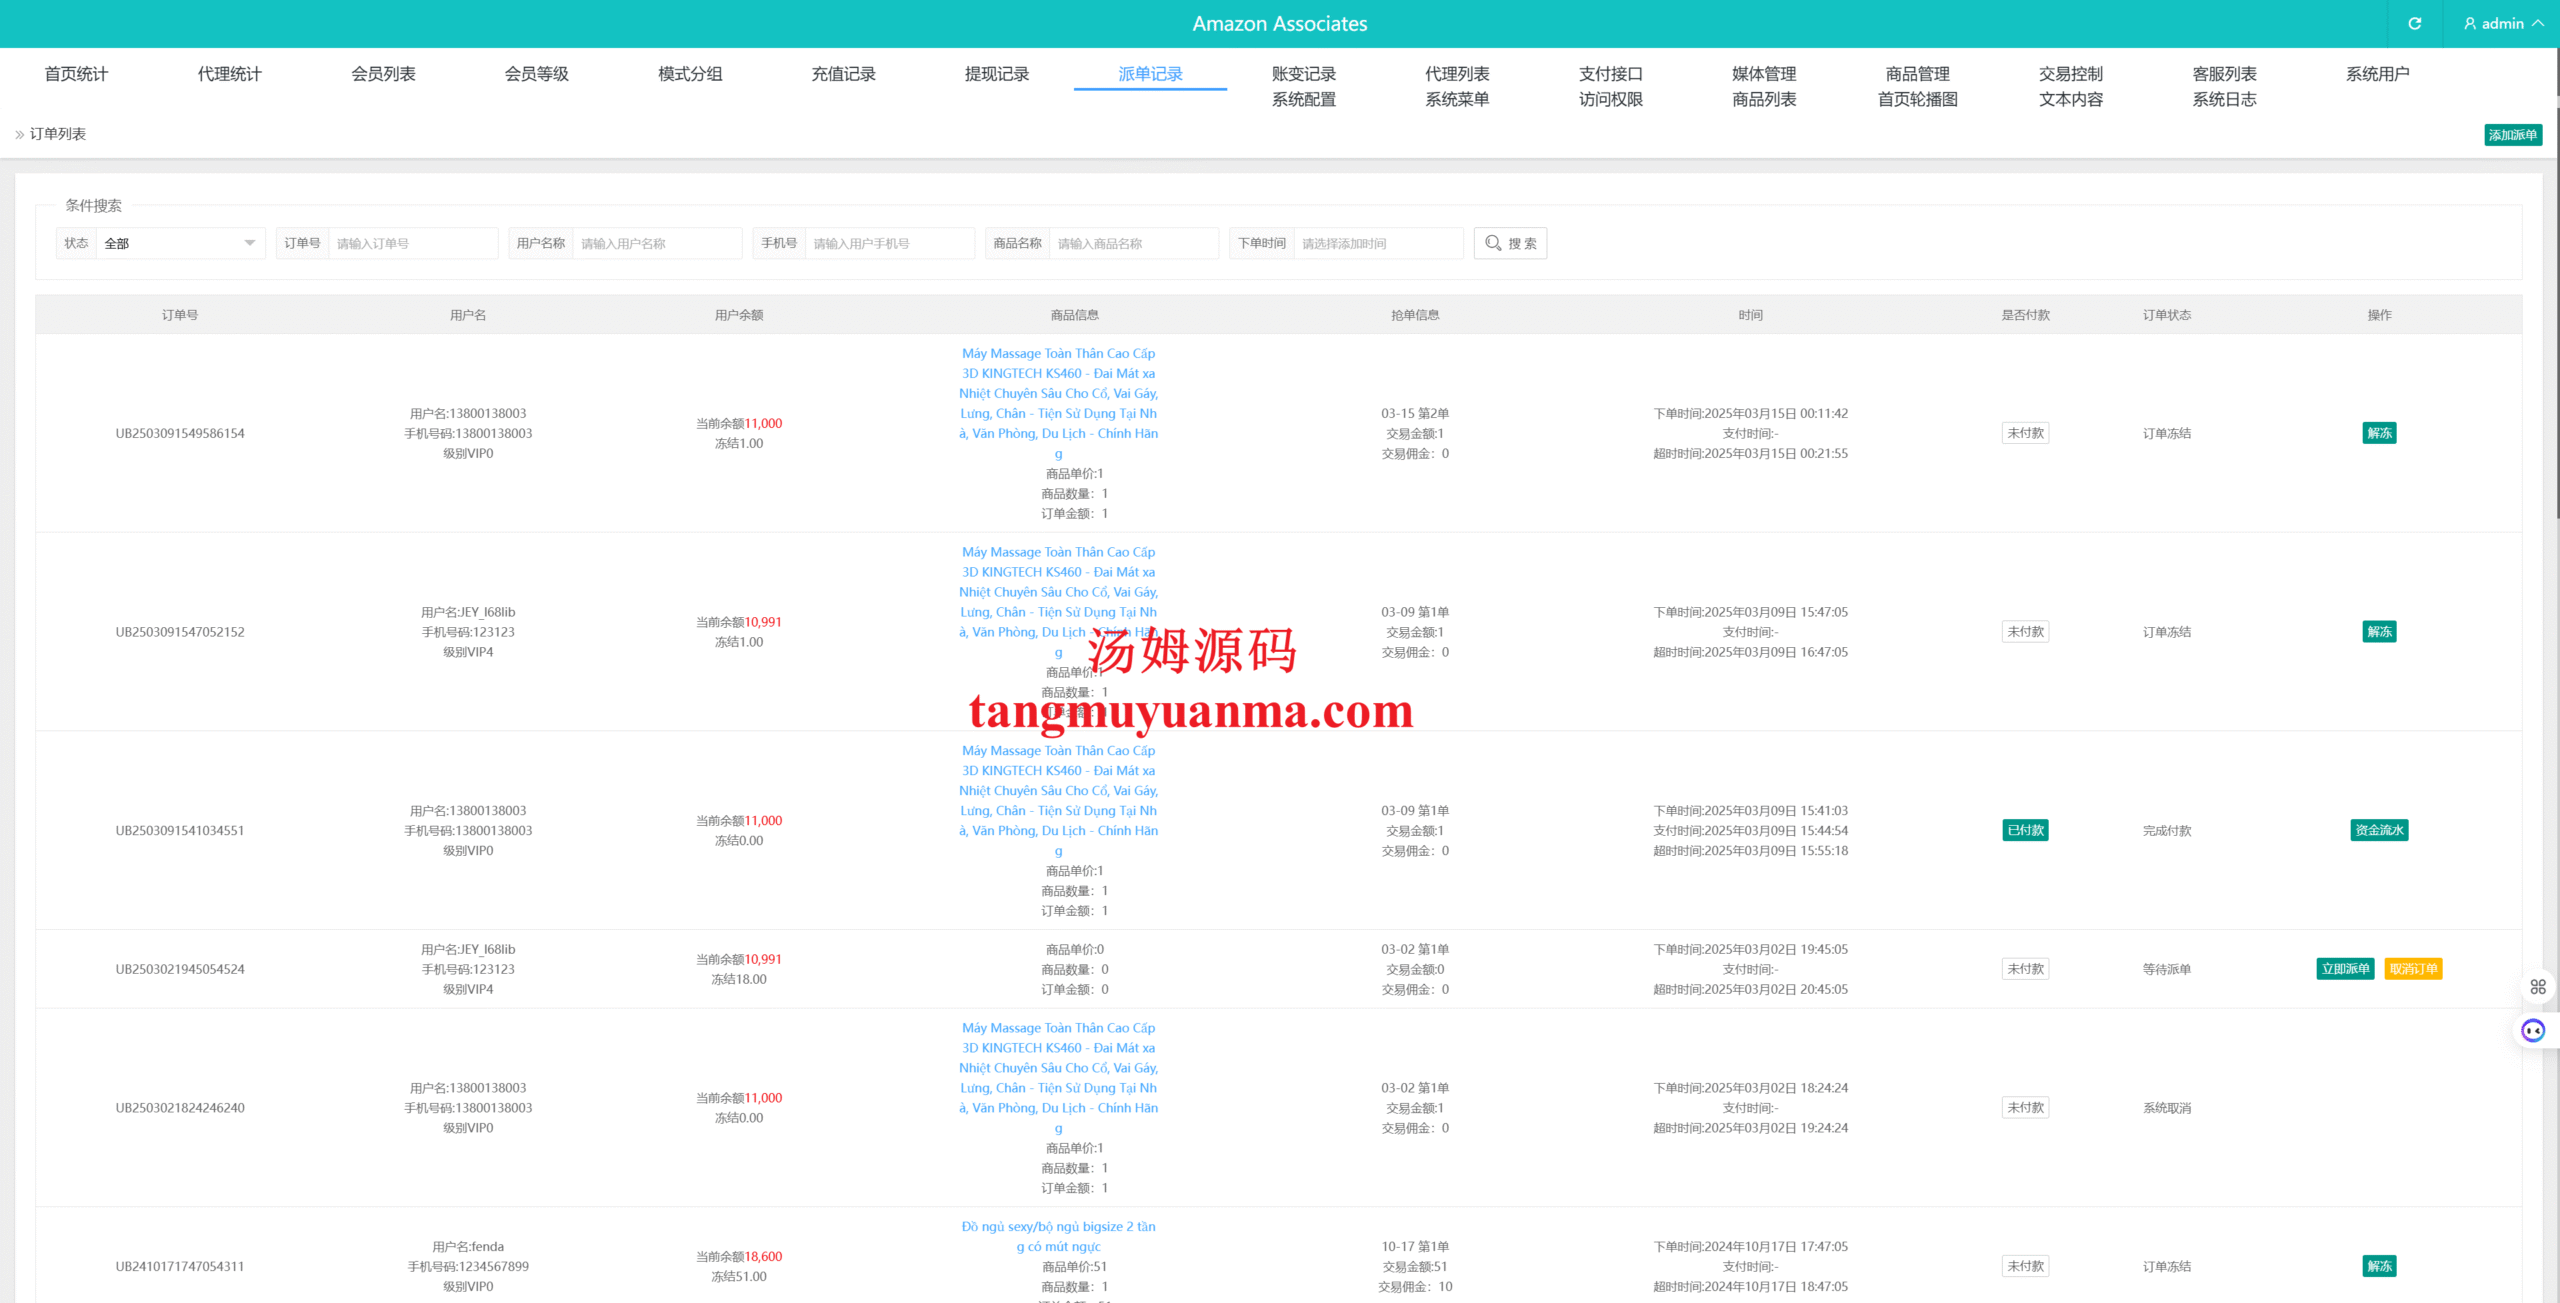The width and height of the screenshot is (2560, 1303).
Task: Switch to the 会员列表 tab
Action: click(x=383, y=74)
